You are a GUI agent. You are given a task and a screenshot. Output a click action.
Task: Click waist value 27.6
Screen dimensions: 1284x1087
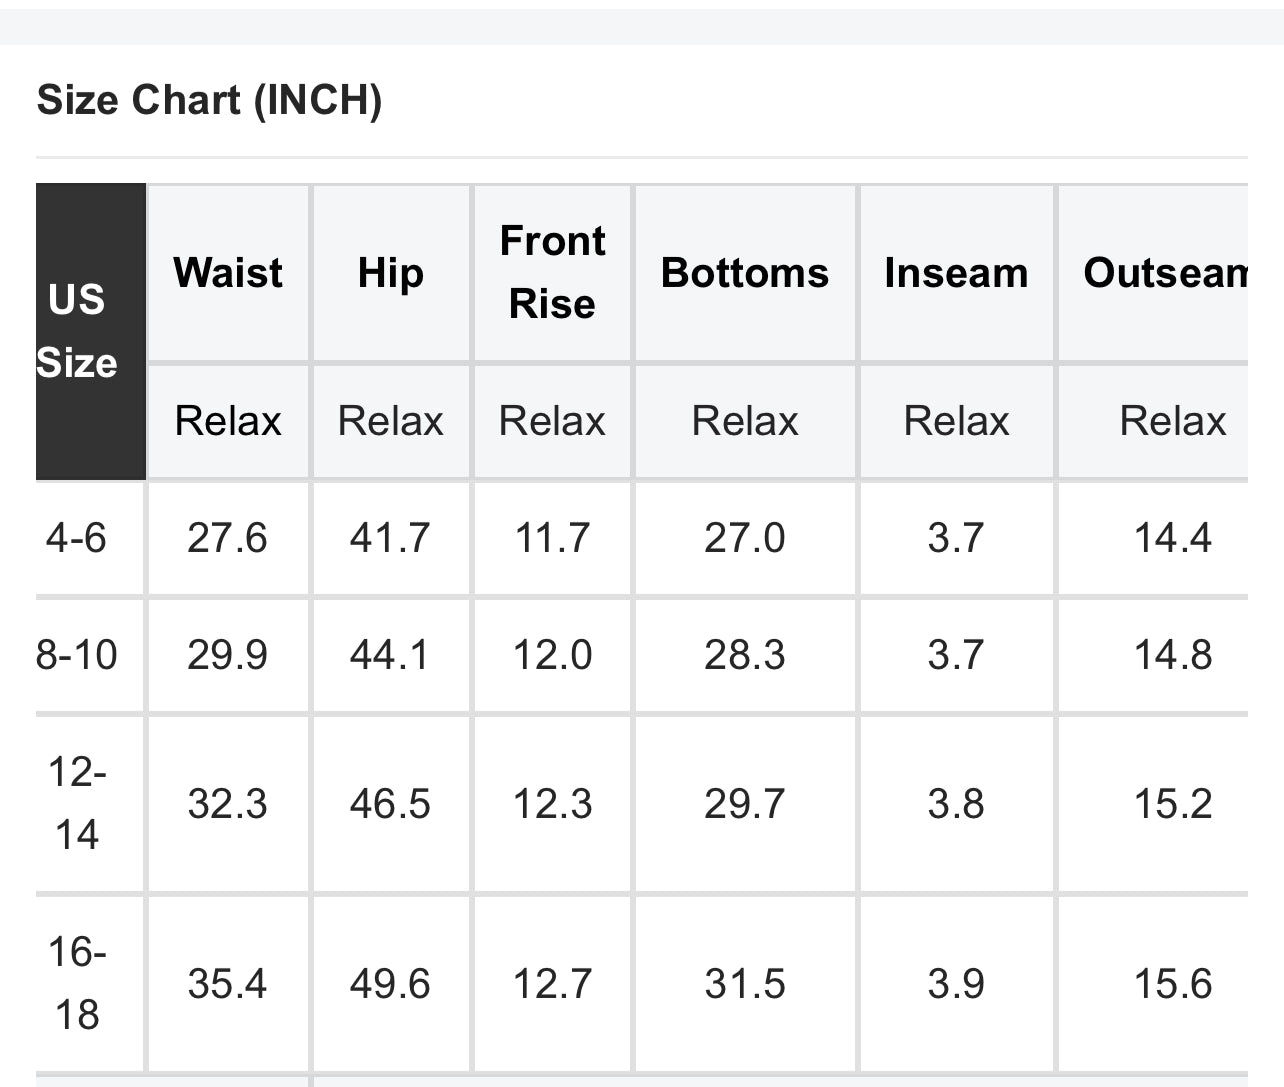click(228, 538)
